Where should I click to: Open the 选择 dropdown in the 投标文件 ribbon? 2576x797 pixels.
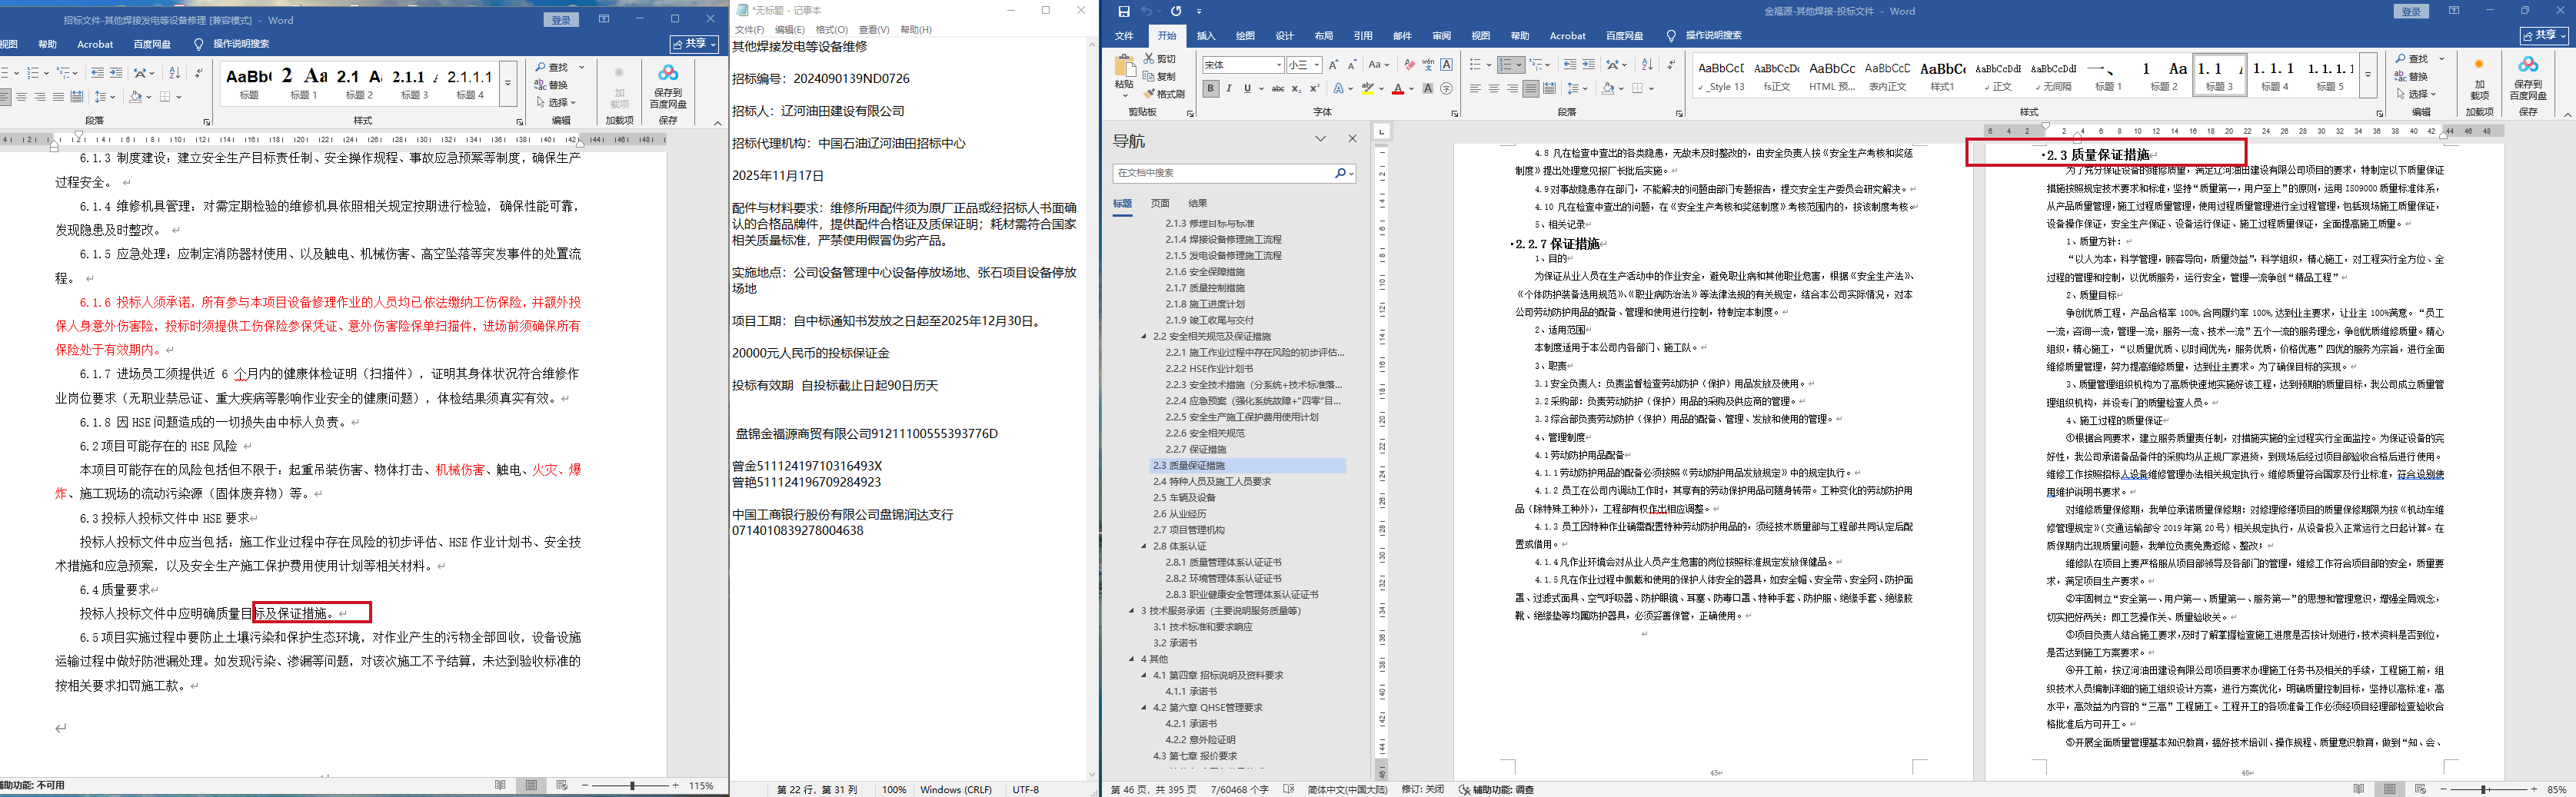[2418, 94]
